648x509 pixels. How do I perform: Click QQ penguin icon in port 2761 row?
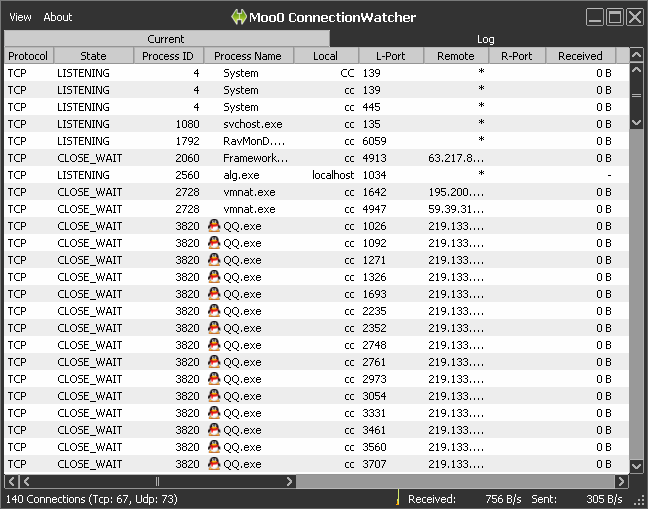214,362
